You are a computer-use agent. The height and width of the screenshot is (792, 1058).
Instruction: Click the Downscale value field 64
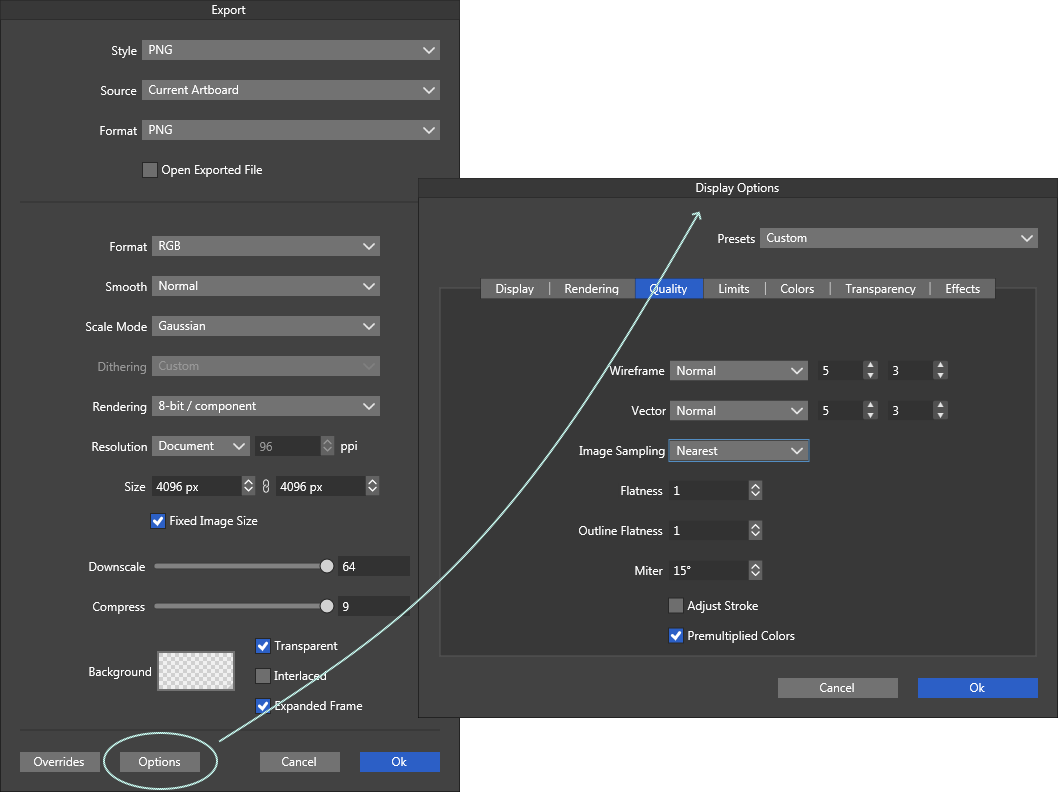tap(374, 567)
